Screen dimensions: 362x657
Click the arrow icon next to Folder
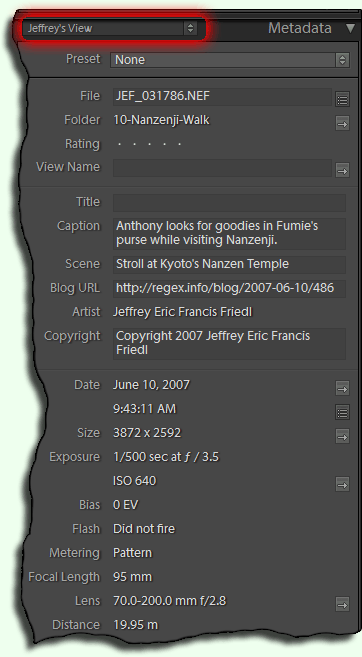(x=342, y=124)
